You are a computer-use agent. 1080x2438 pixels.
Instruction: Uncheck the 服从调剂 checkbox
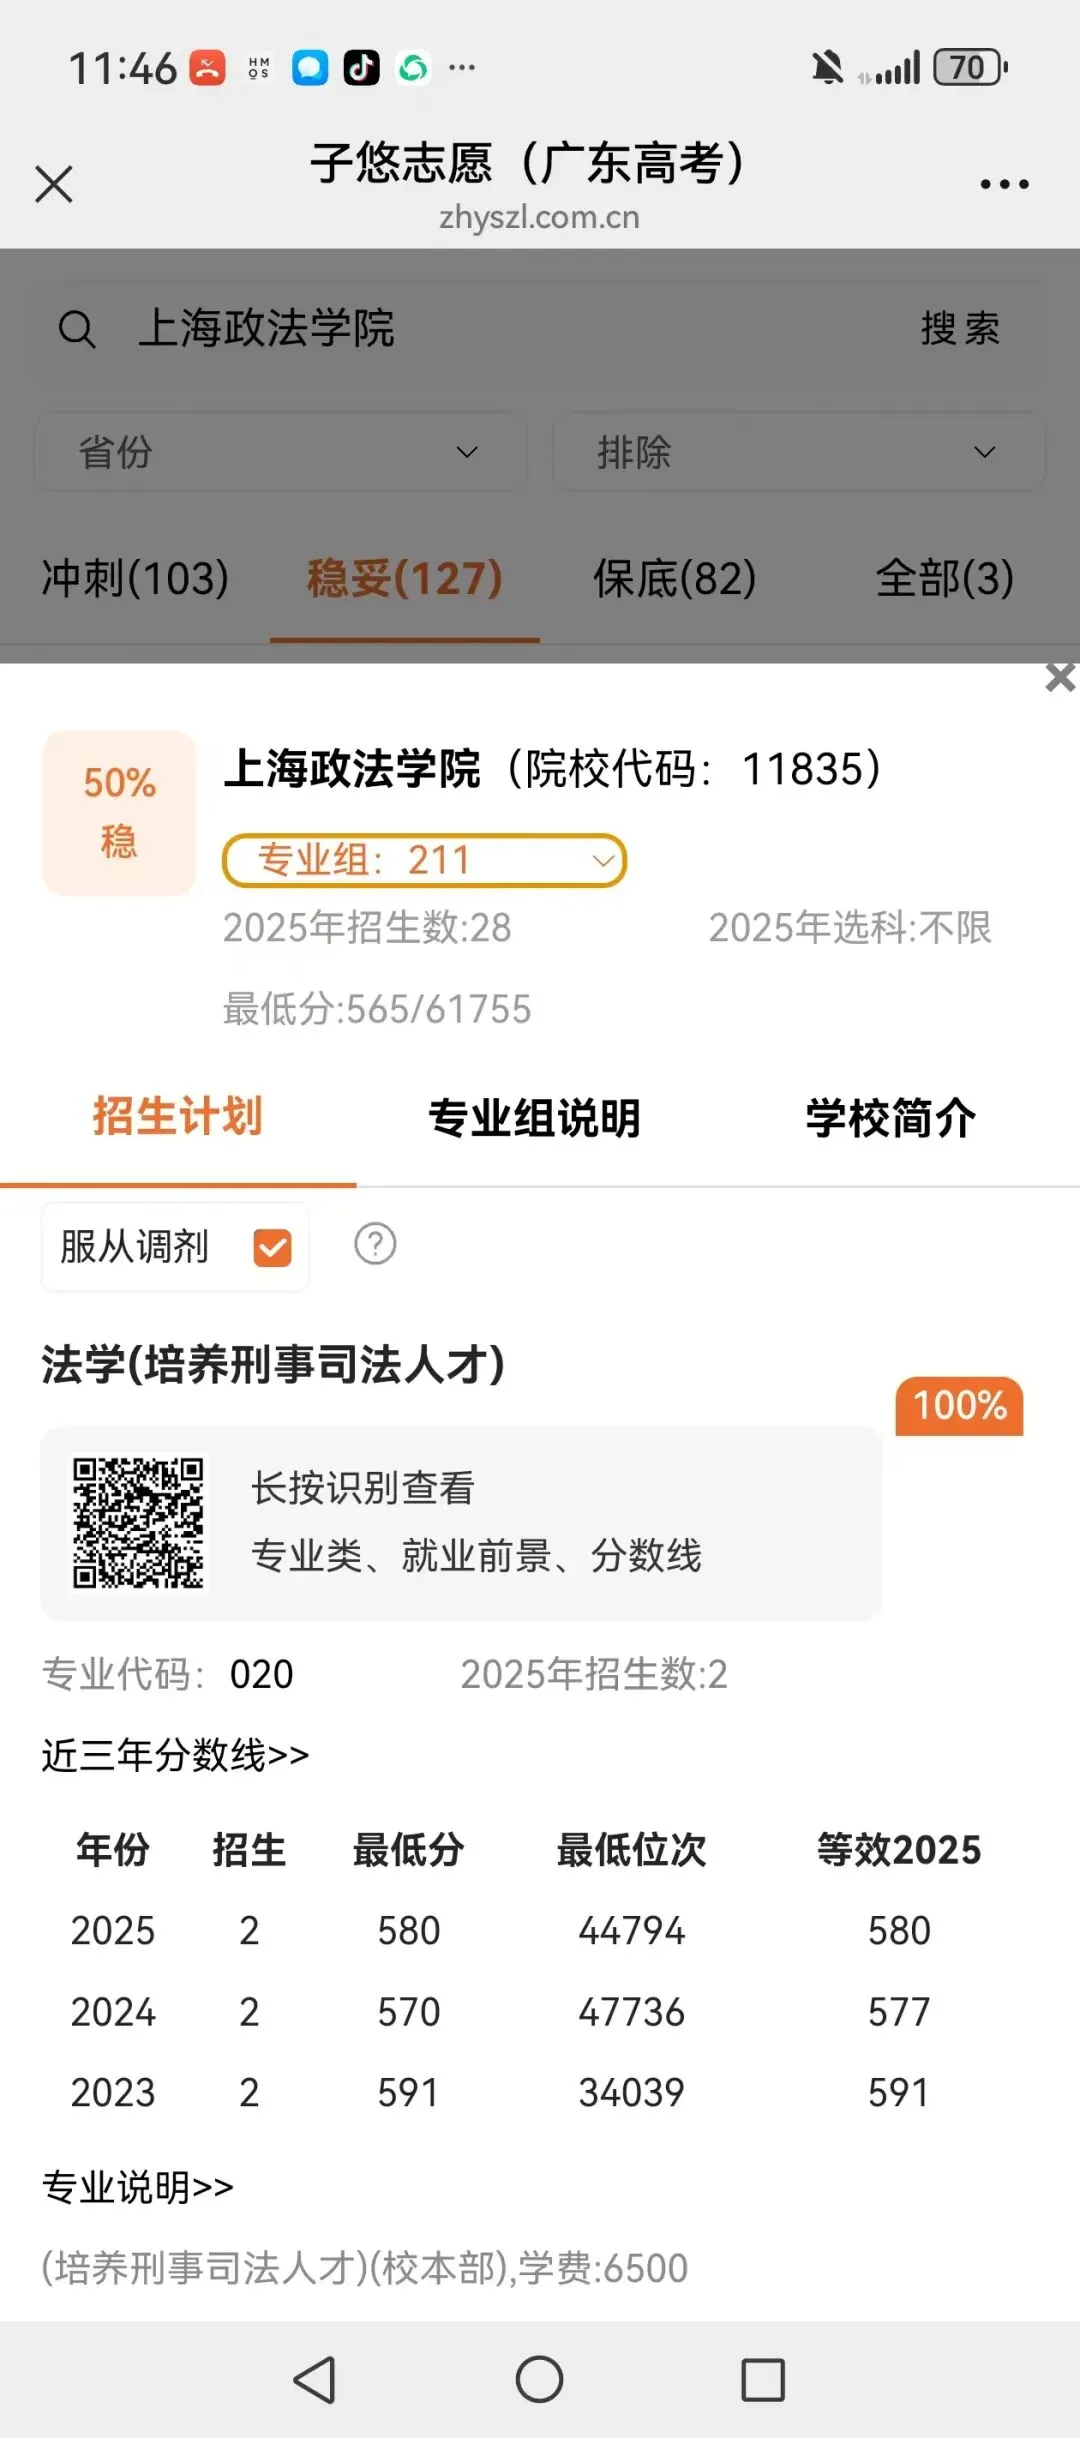(272, 1247)
